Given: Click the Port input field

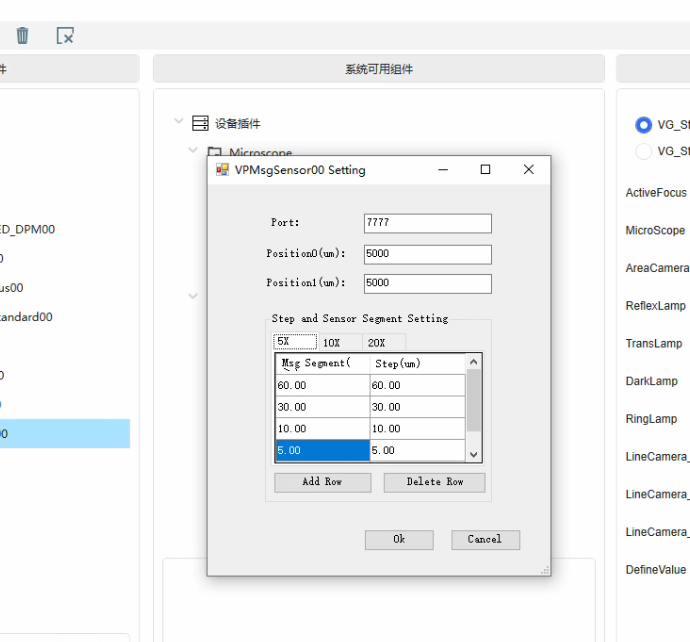Looking at the screenshot, I should point(427,223).
